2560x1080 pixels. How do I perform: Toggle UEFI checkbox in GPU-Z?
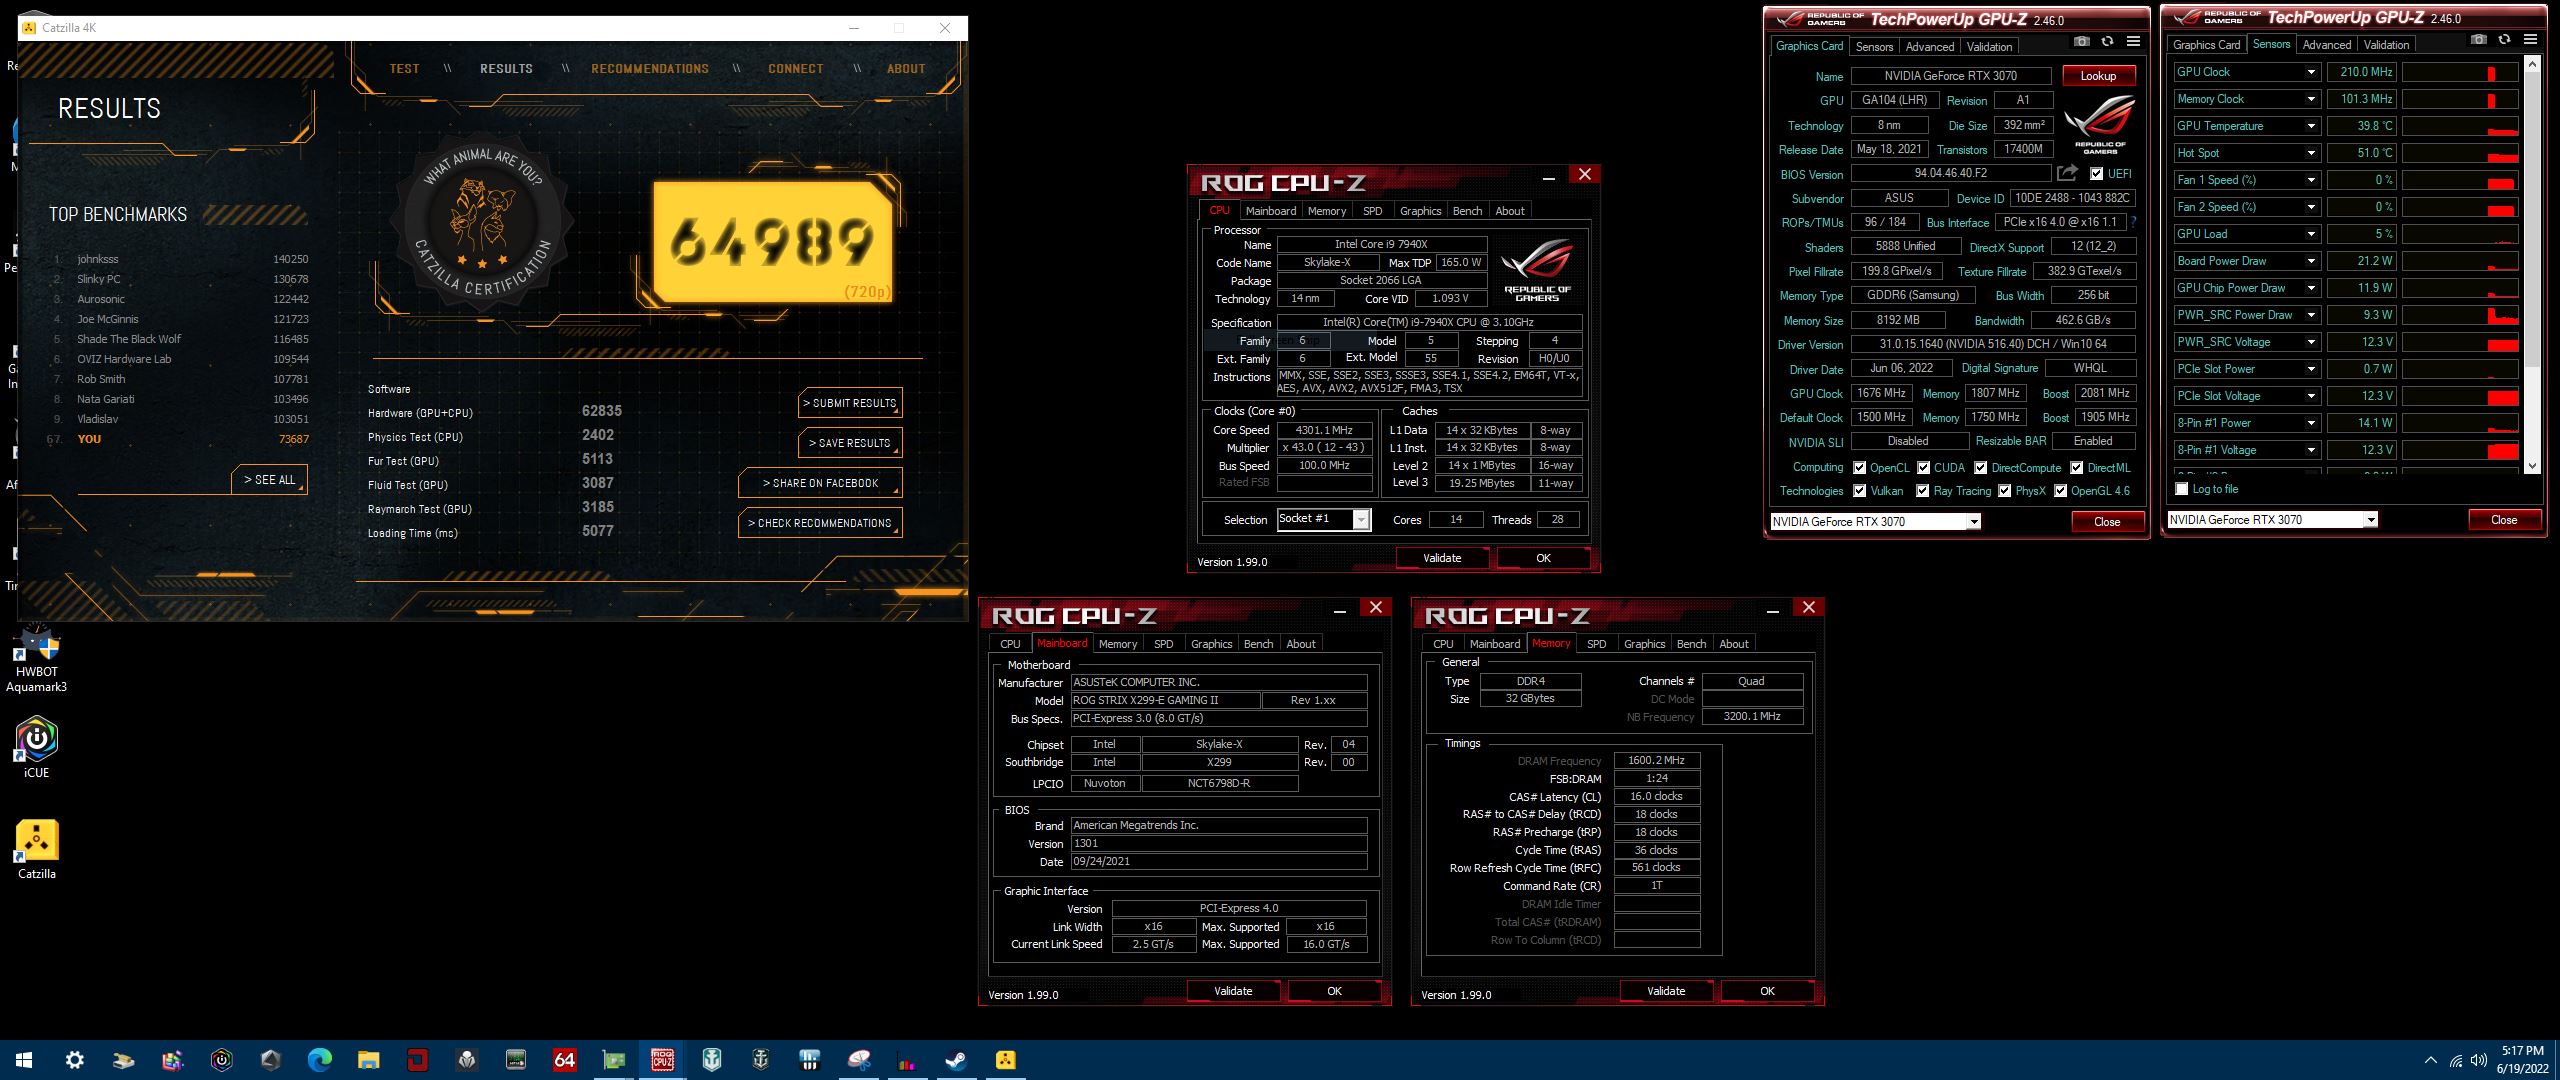pos(2096,174)
